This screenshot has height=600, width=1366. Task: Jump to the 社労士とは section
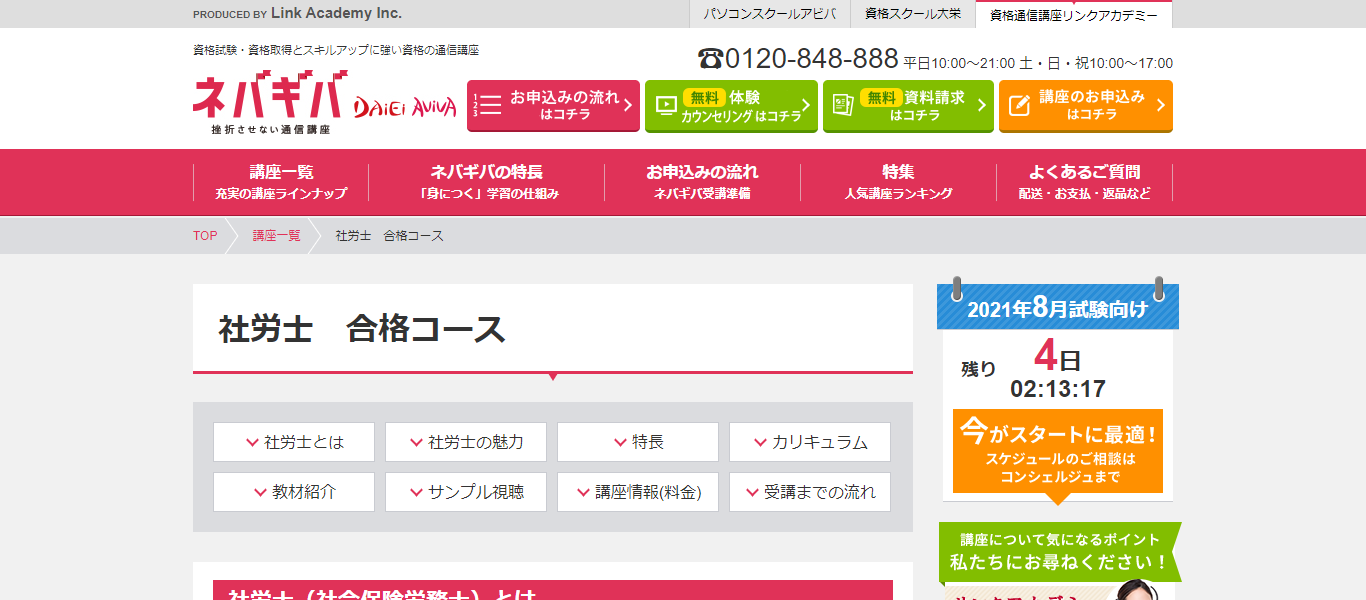(294, 442)
